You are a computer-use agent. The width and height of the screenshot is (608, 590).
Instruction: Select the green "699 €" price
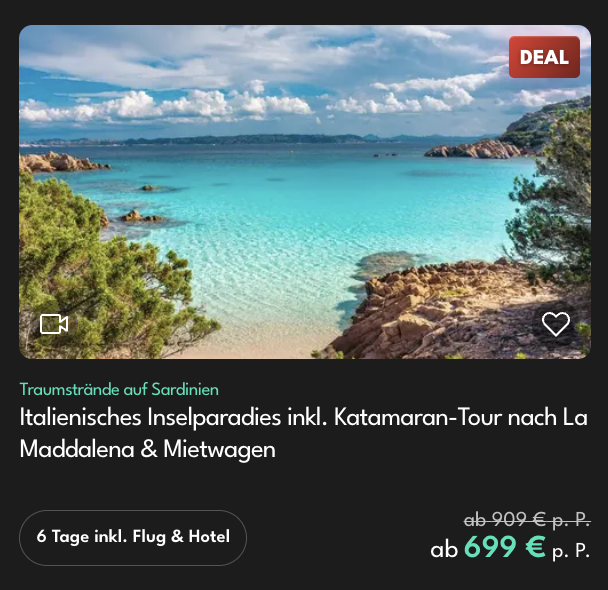(x=505, y=547)
